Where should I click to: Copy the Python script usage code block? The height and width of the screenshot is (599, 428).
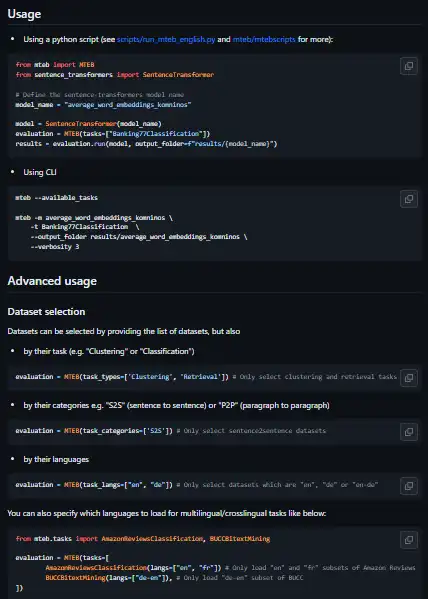tap(409, 66)
